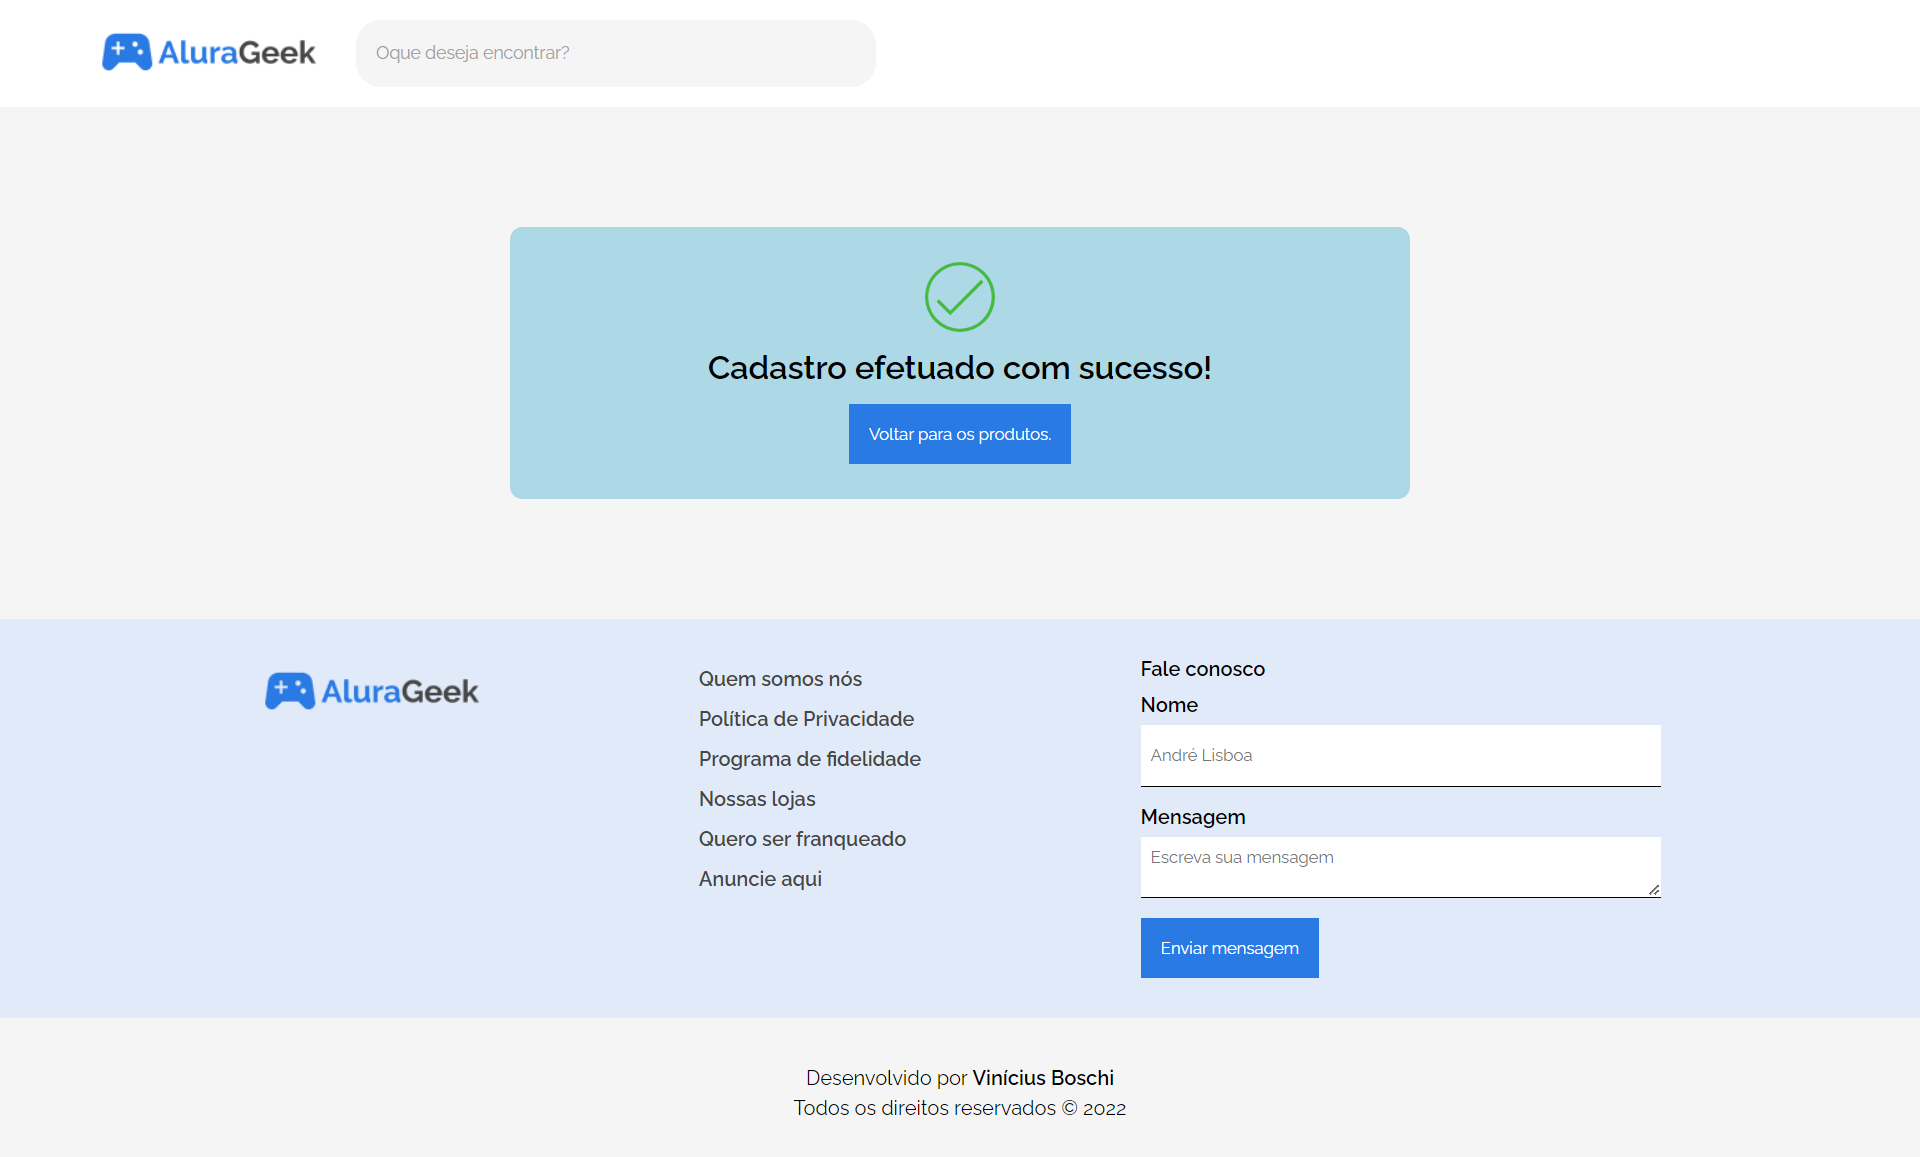
Task: Select Programa de fidelidade
Action: coord(809,759)
